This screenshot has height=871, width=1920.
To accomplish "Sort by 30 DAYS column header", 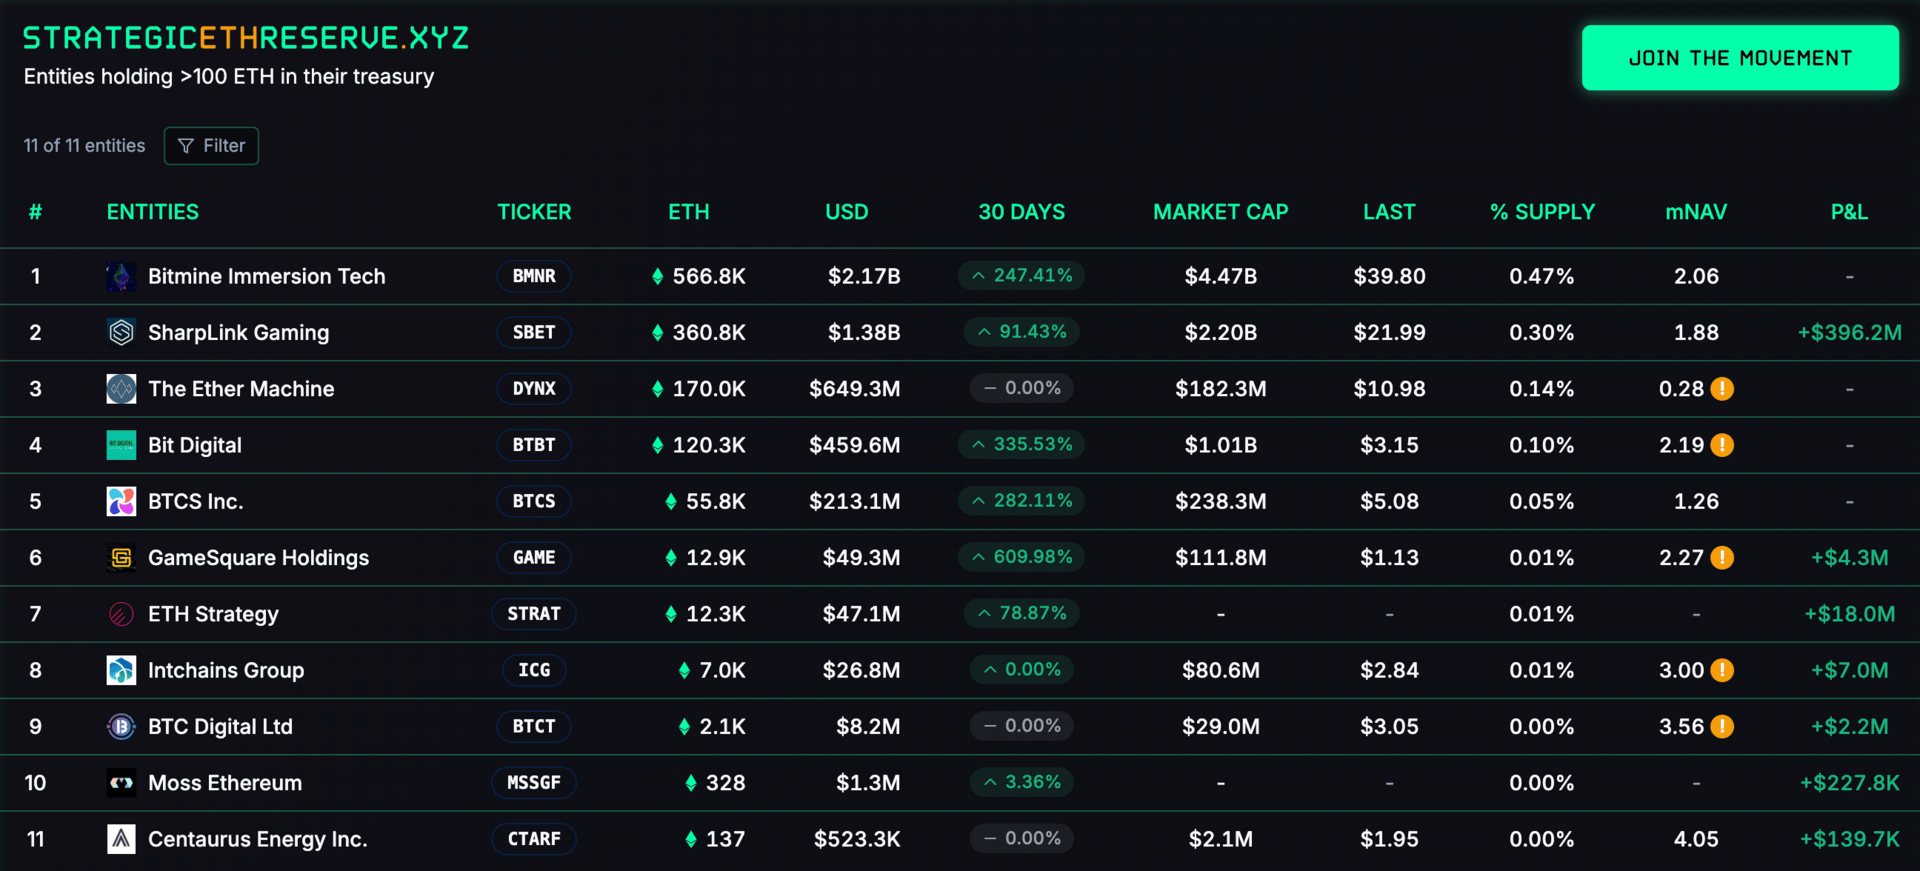I will coord(1021,212).
